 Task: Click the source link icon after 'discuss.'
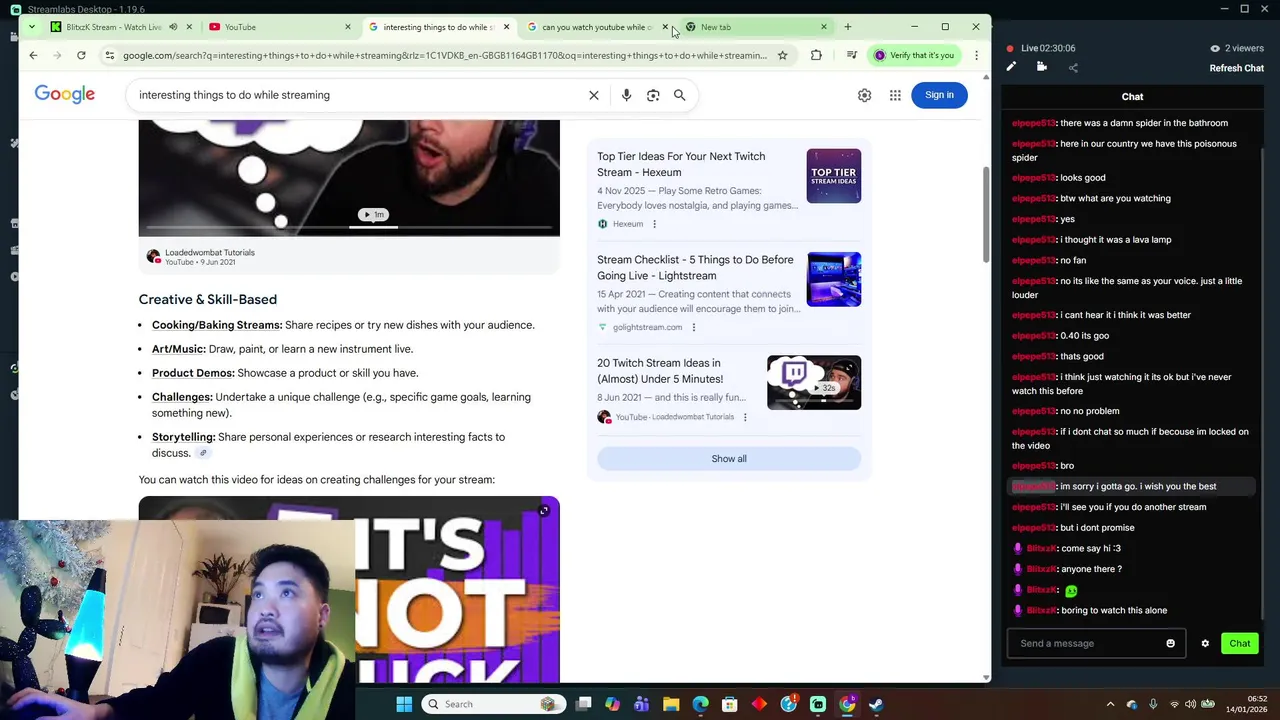[203, 453]
